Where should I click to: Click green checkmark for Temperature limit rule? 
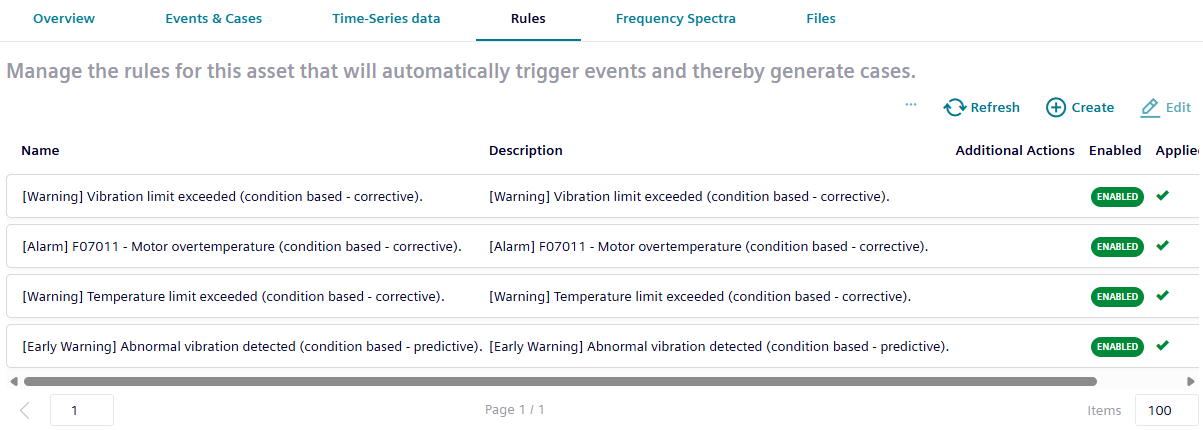[x=1162, y=296]
